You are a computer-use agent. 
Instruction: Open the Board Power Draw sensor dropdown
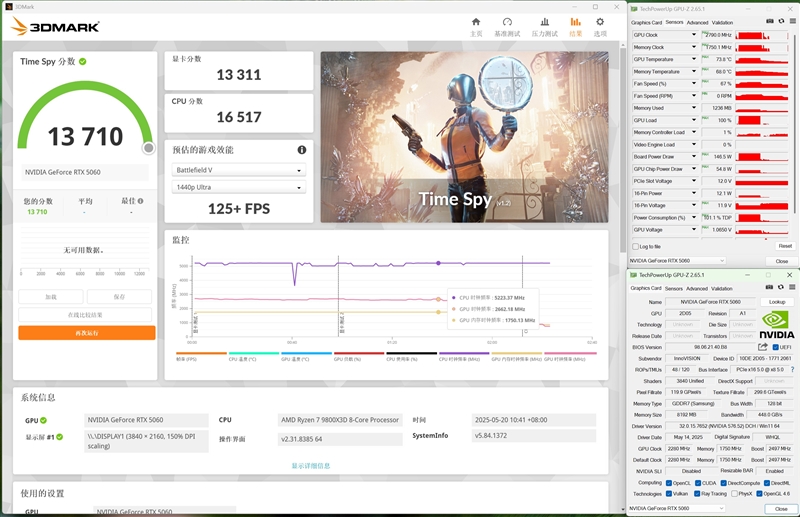(x=693, y=157)
